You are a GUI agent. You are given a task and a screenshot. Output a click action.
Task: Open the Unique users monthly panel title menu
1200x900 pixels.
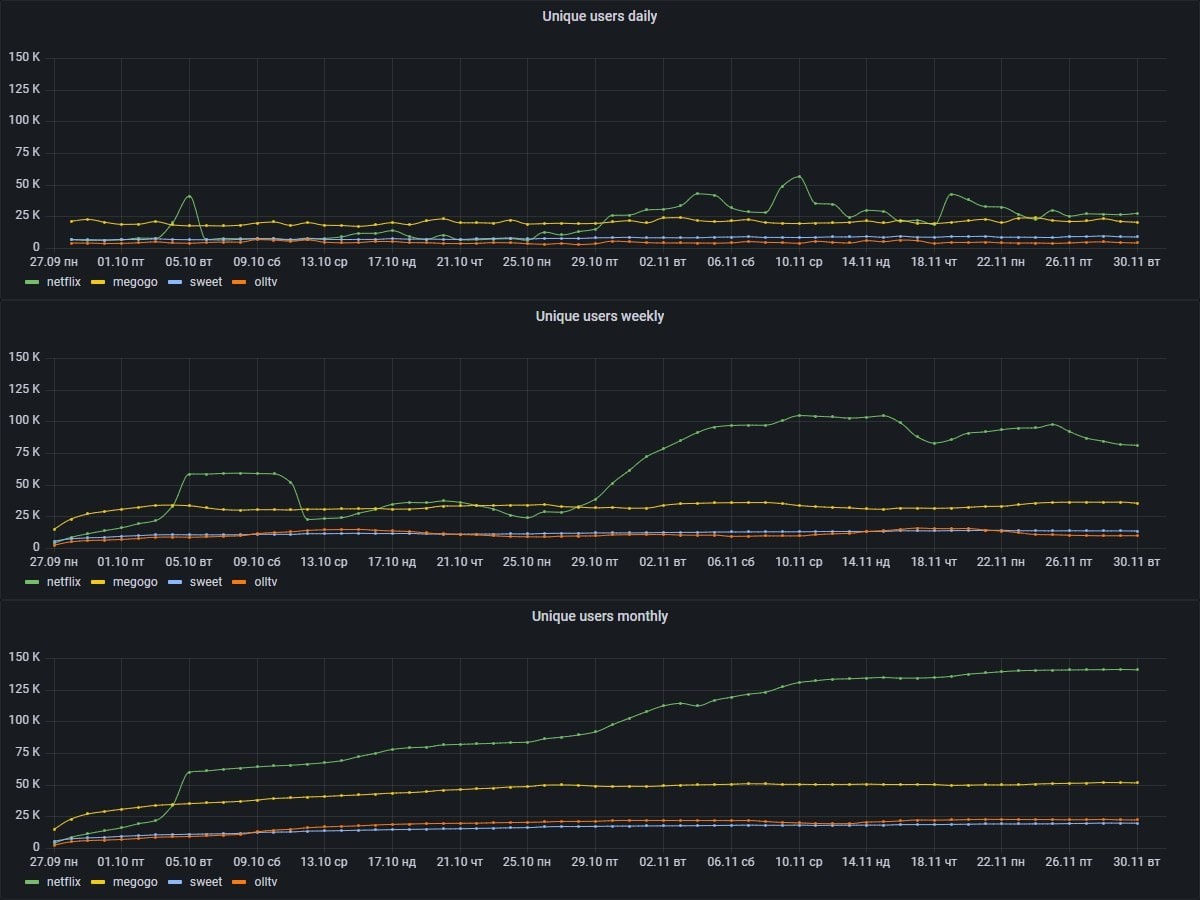[x=600, y=616]
